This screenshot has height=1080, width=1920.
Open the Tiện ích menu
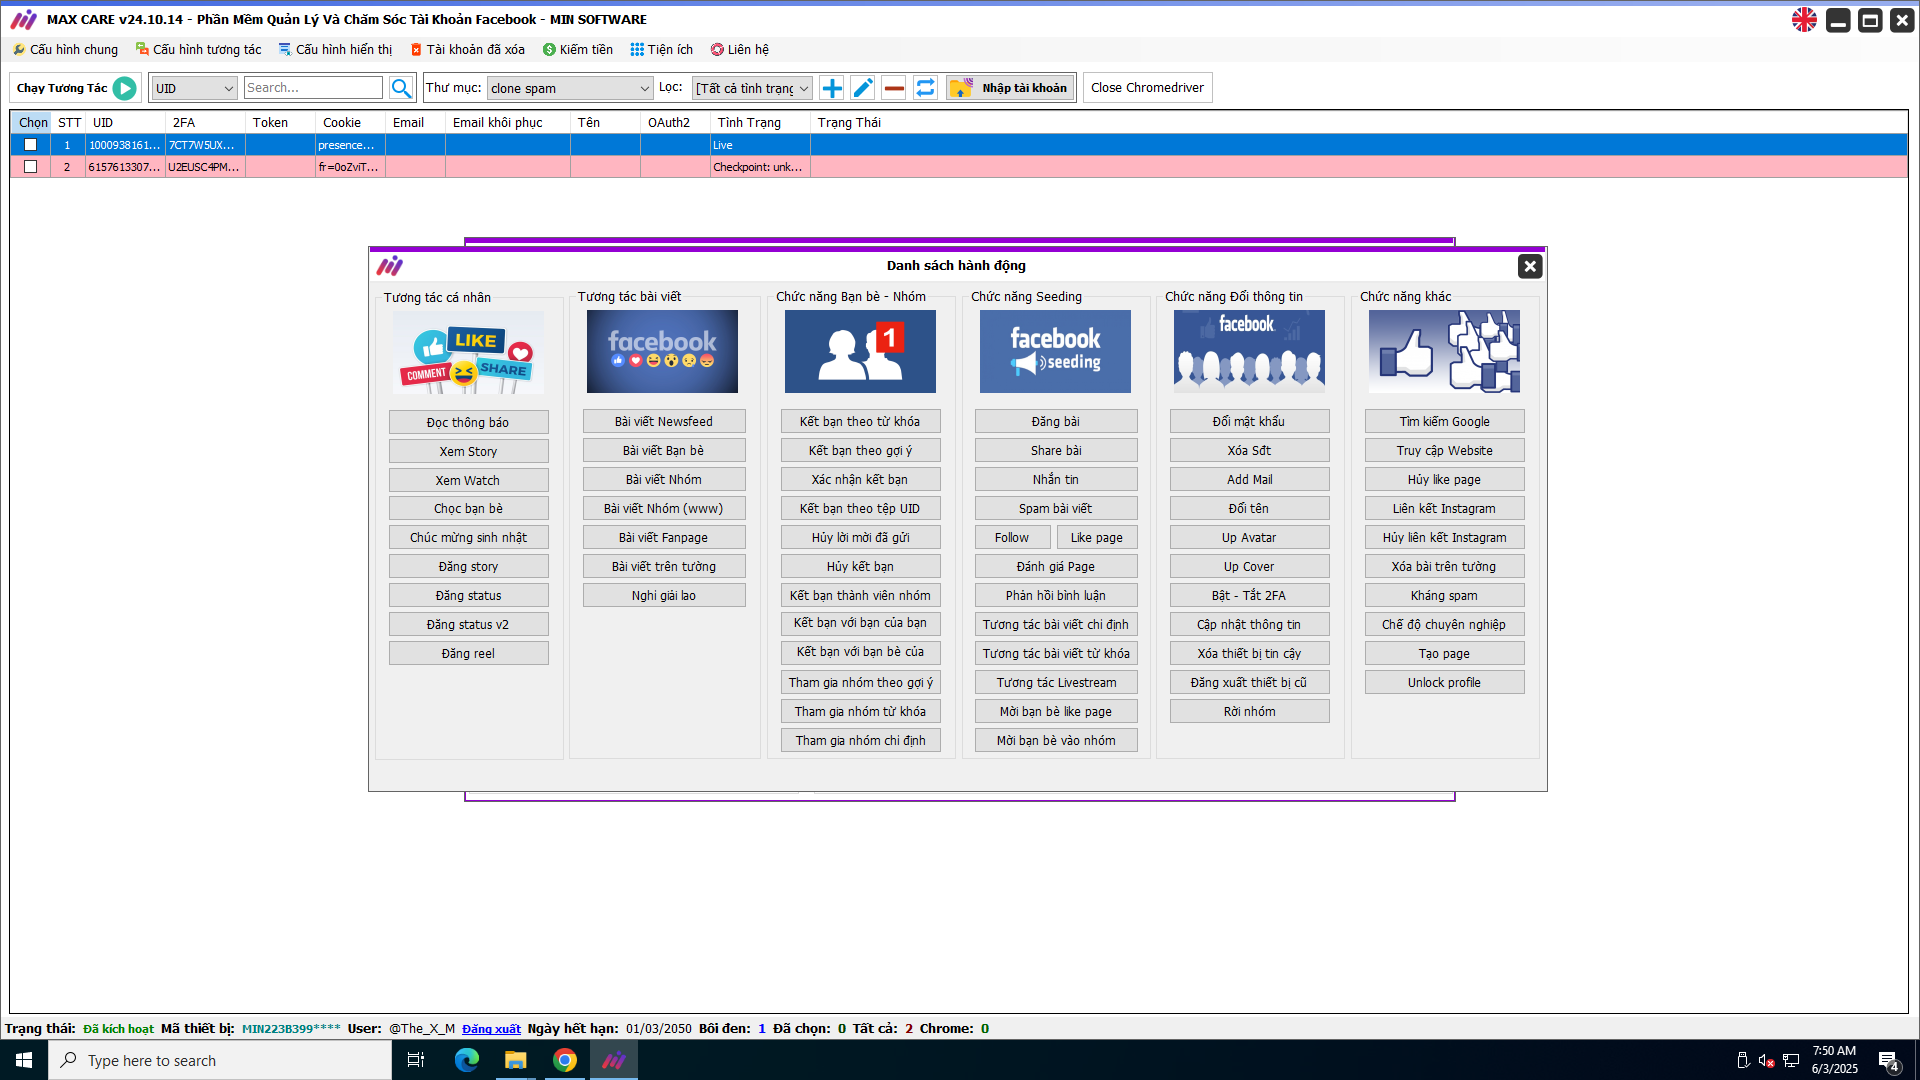[x=661, y=49]
